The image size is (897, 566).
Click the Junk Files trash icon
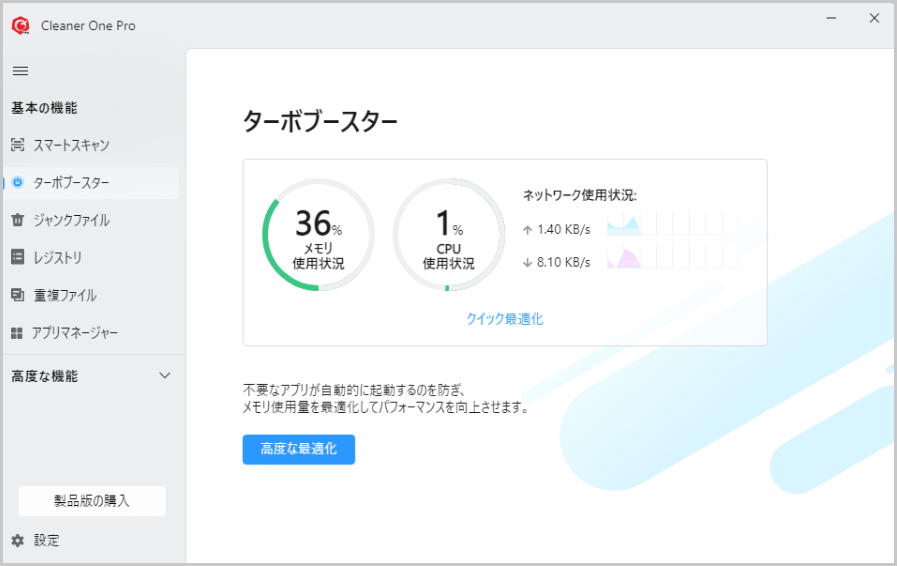(18, 220)
